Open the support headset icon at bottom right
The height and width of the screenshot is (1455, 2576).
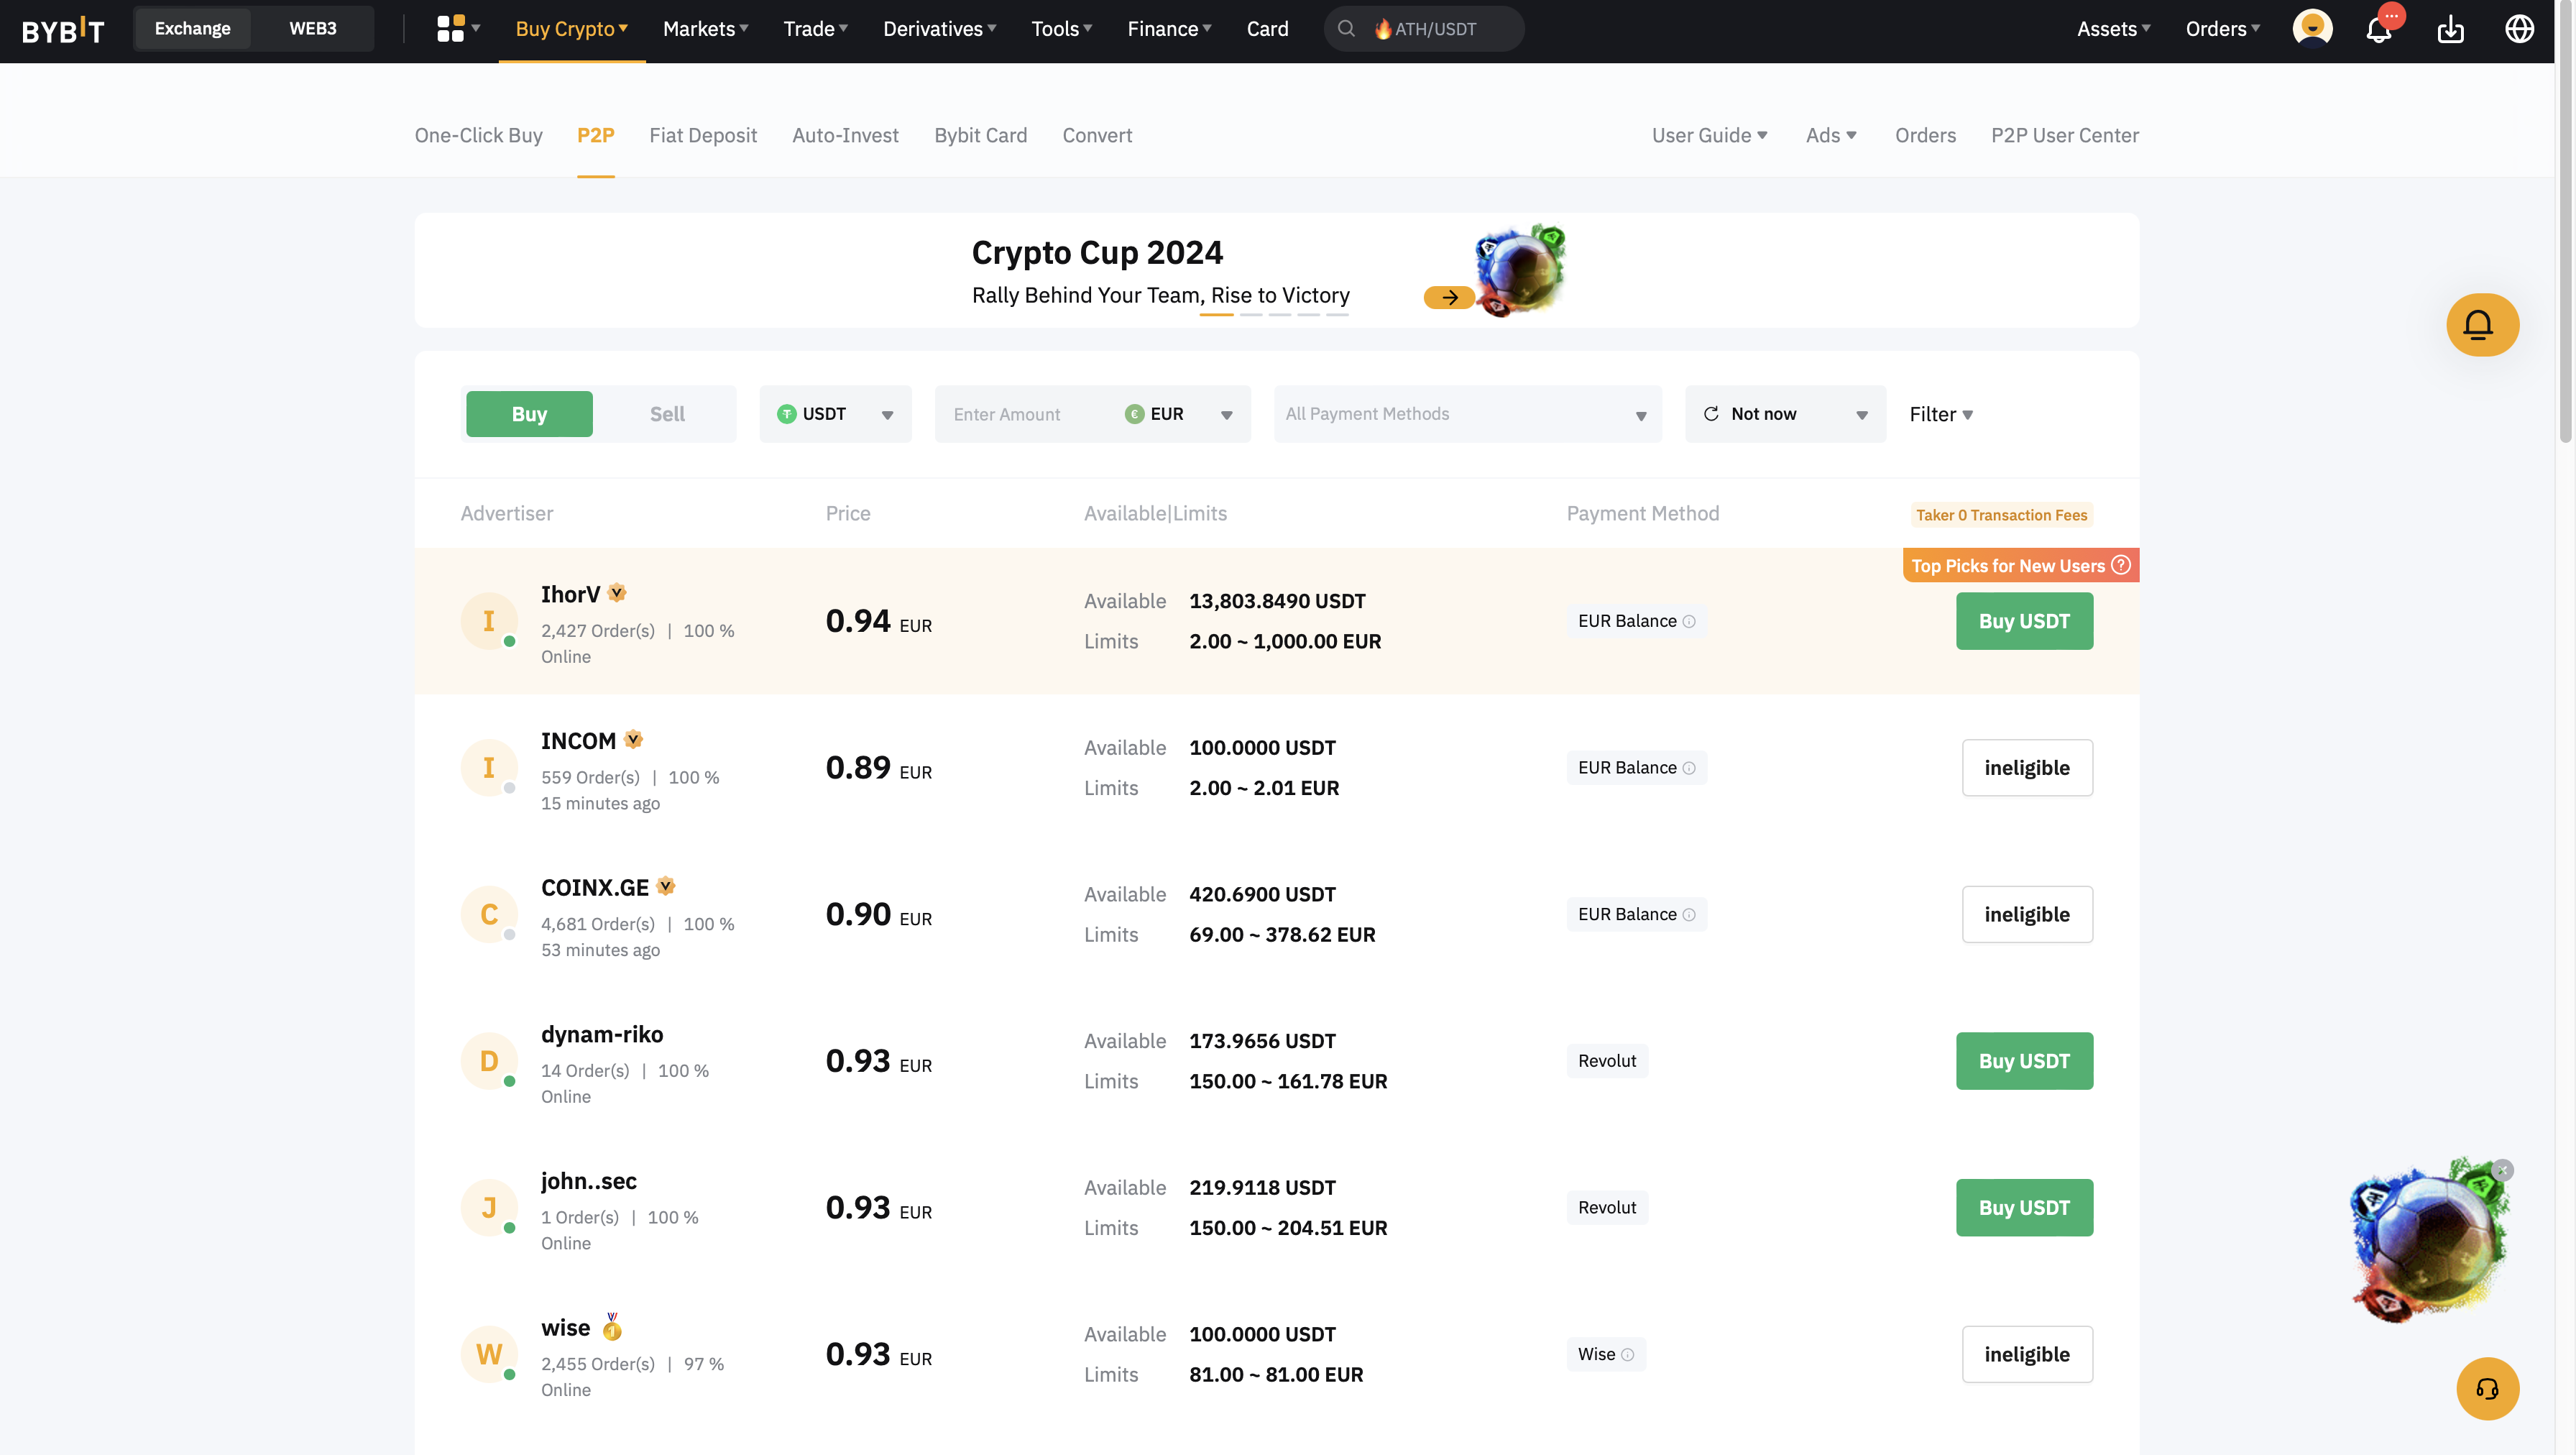(x=2488, y=1388)
